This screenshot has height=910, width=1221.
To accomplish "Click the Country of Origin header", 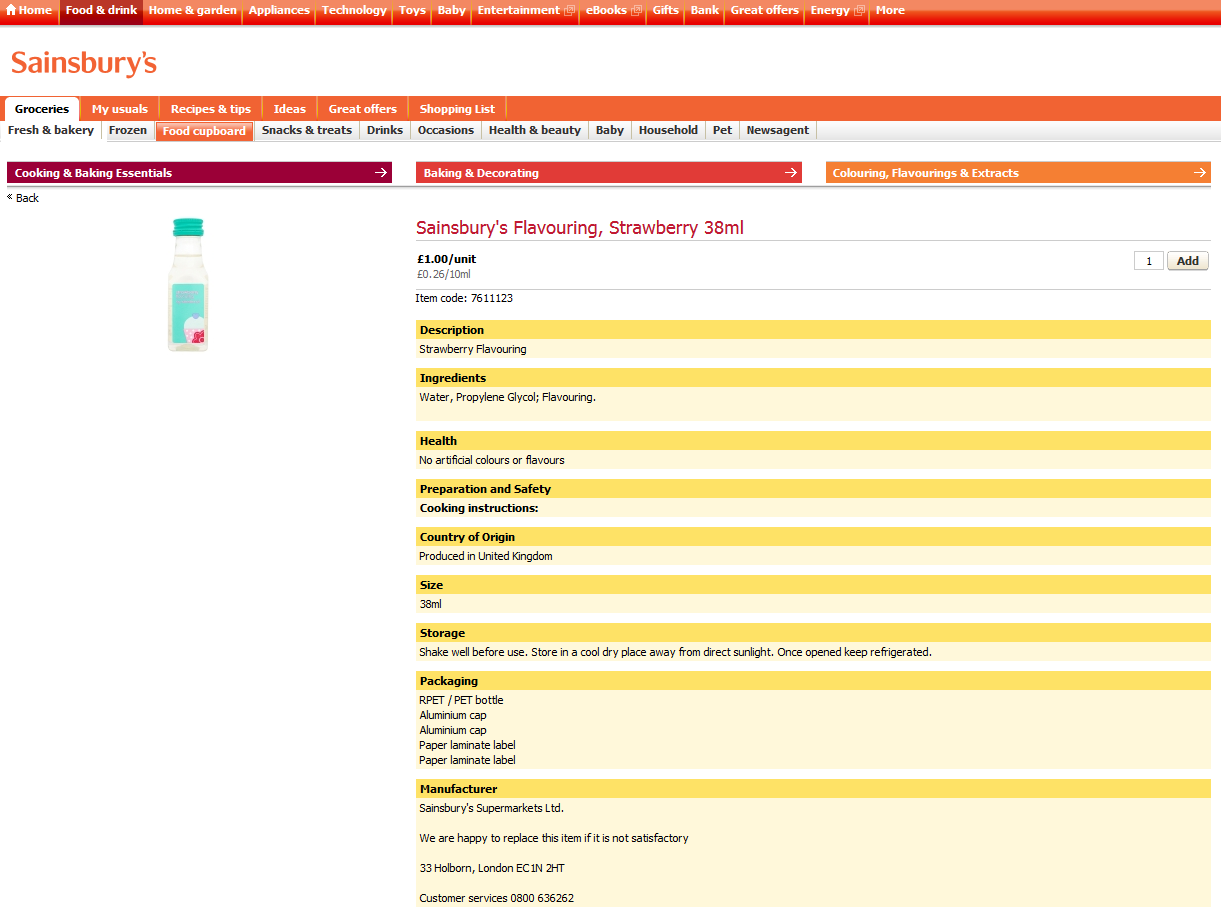I will click(x=813, y=537).
